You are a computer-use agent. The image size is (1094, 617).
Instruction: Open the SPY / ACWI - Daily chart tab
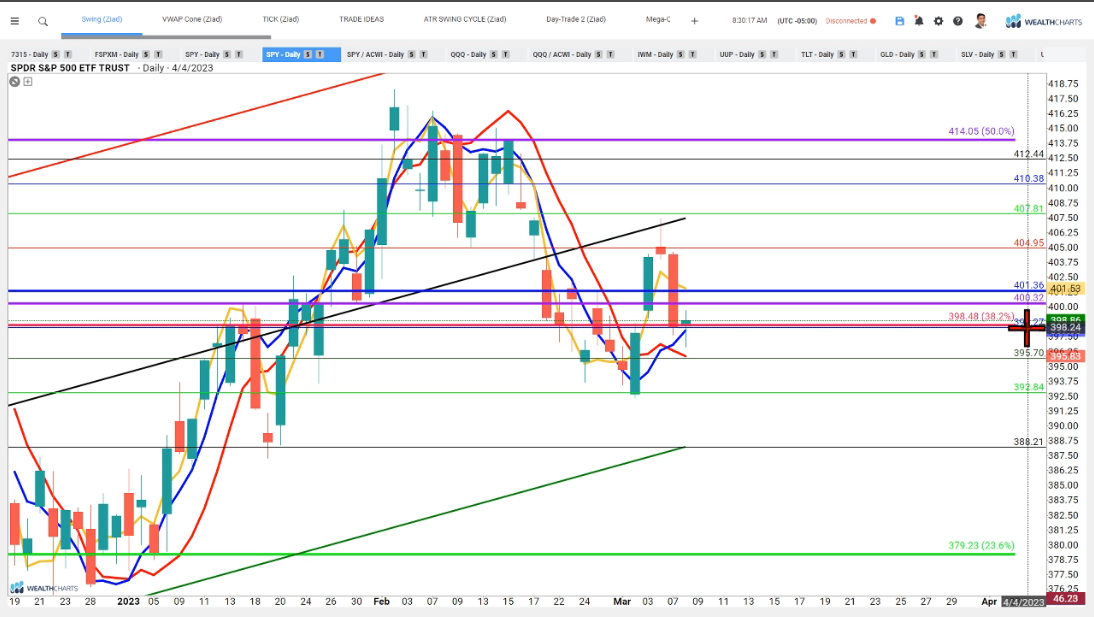pyautogui.click(x=375, y=54)
